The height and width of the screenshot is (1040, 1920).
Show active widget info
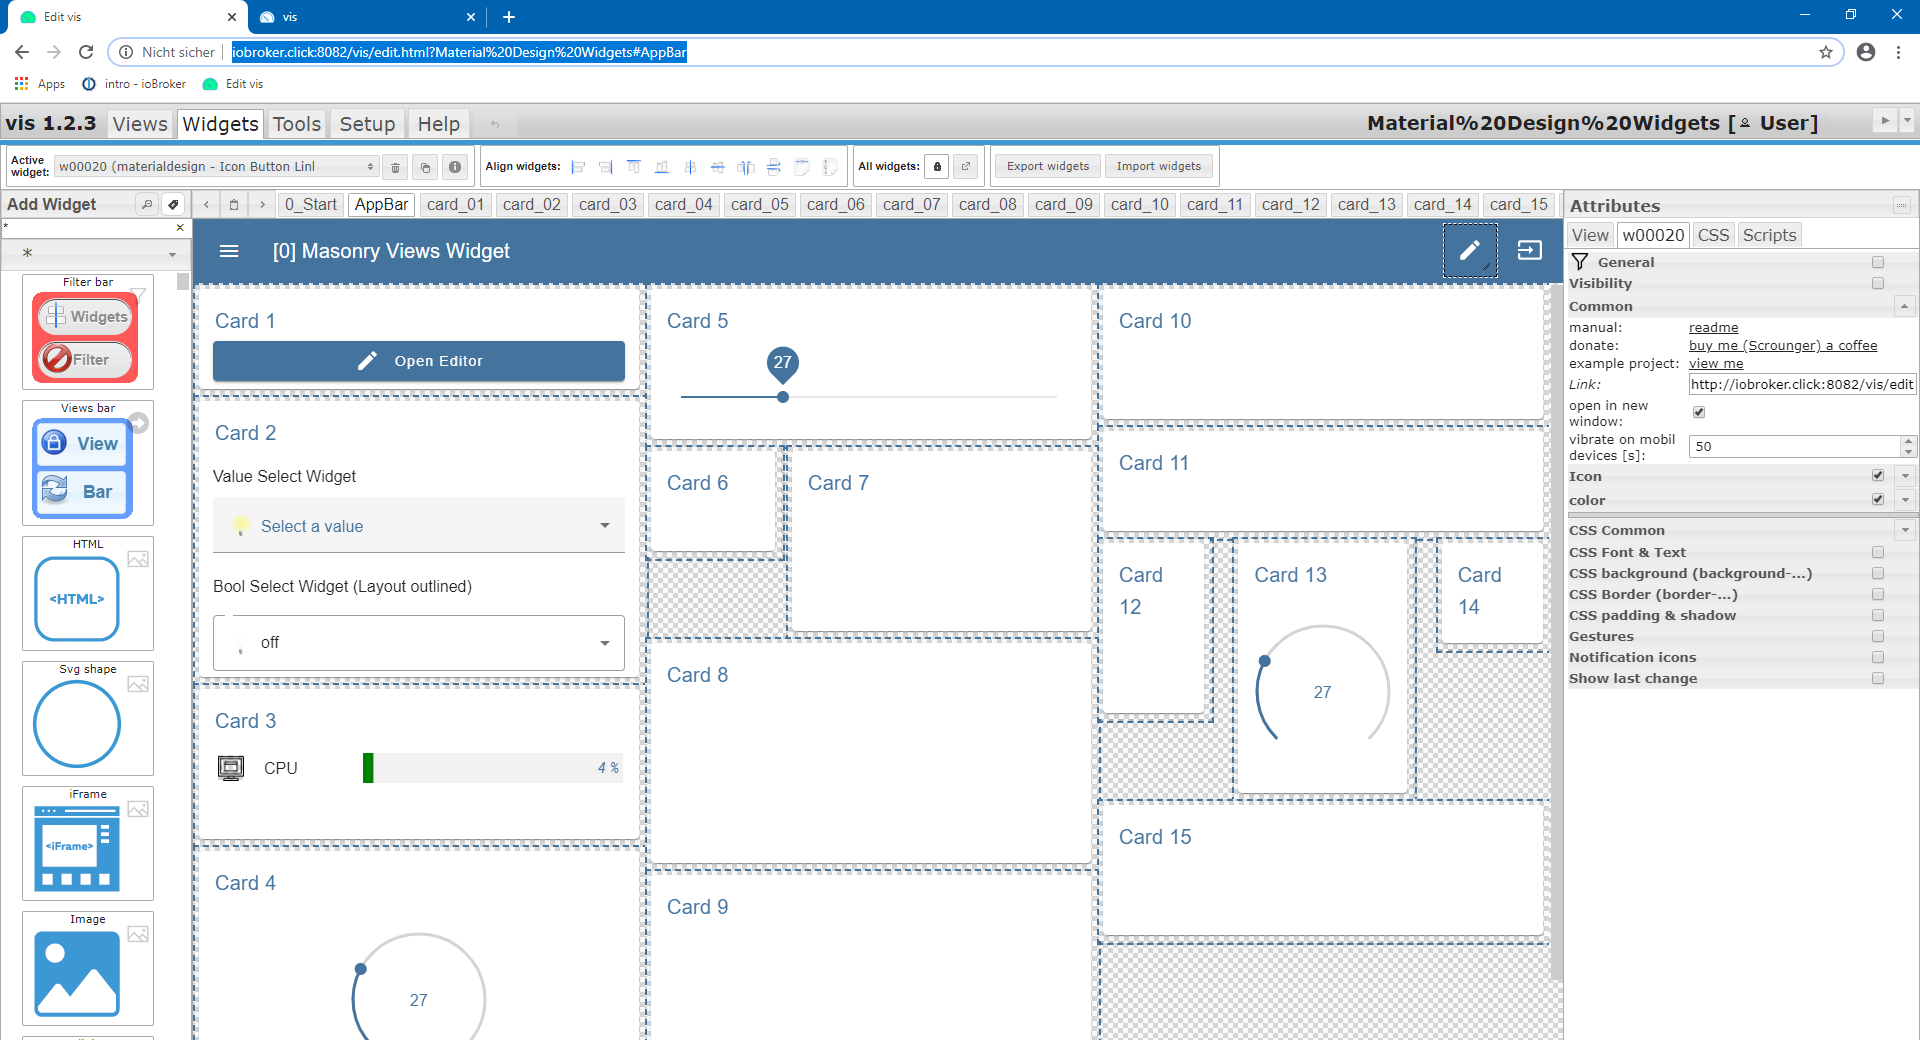455,167
